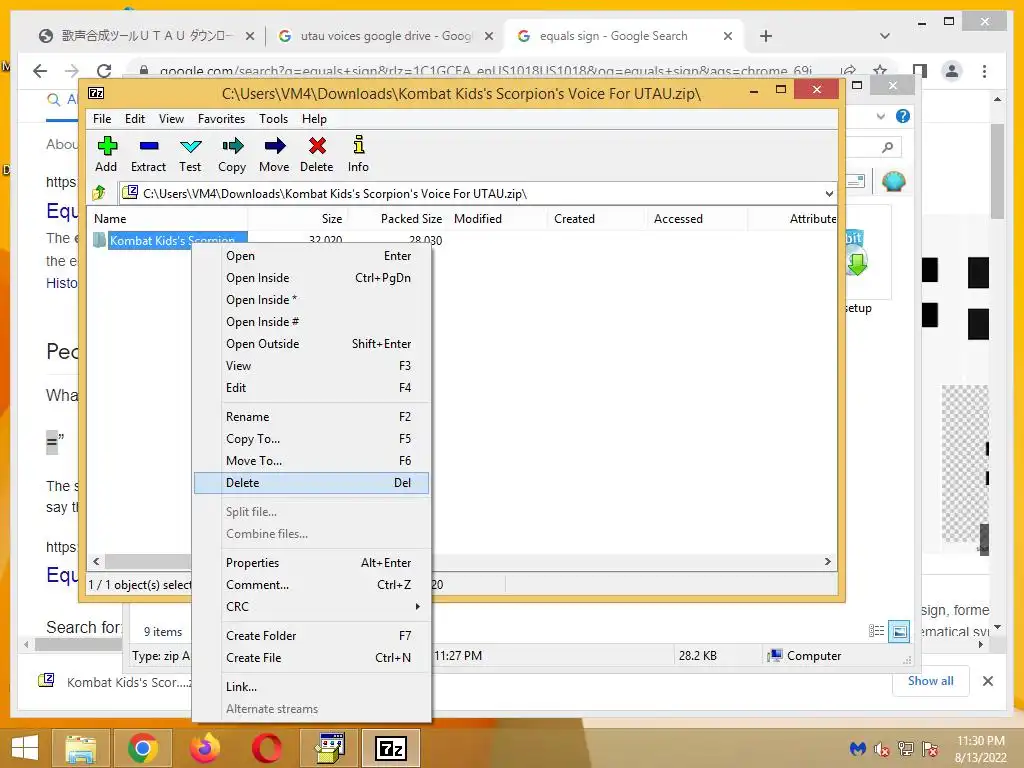1024x768 pixels.
Task: Switch Explorer to large icons view
Action: click(x=899, y=632)
